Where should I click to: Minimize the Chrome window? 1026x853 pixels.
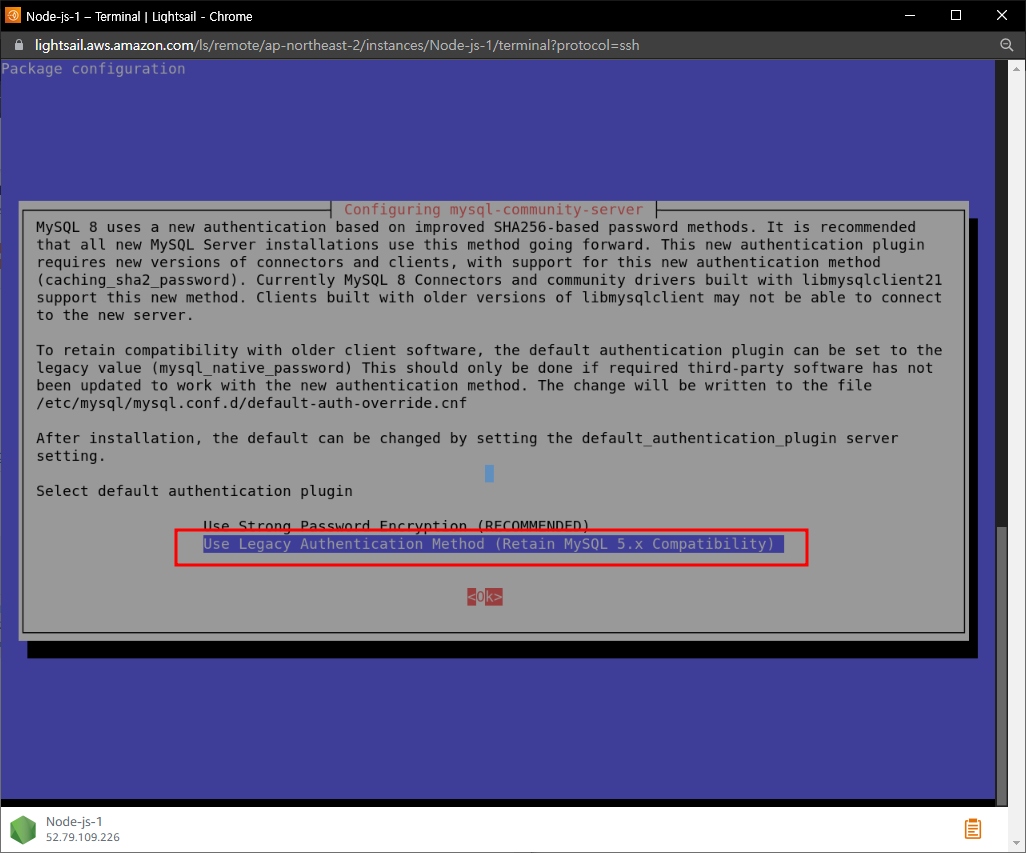(x=910, y=15)
